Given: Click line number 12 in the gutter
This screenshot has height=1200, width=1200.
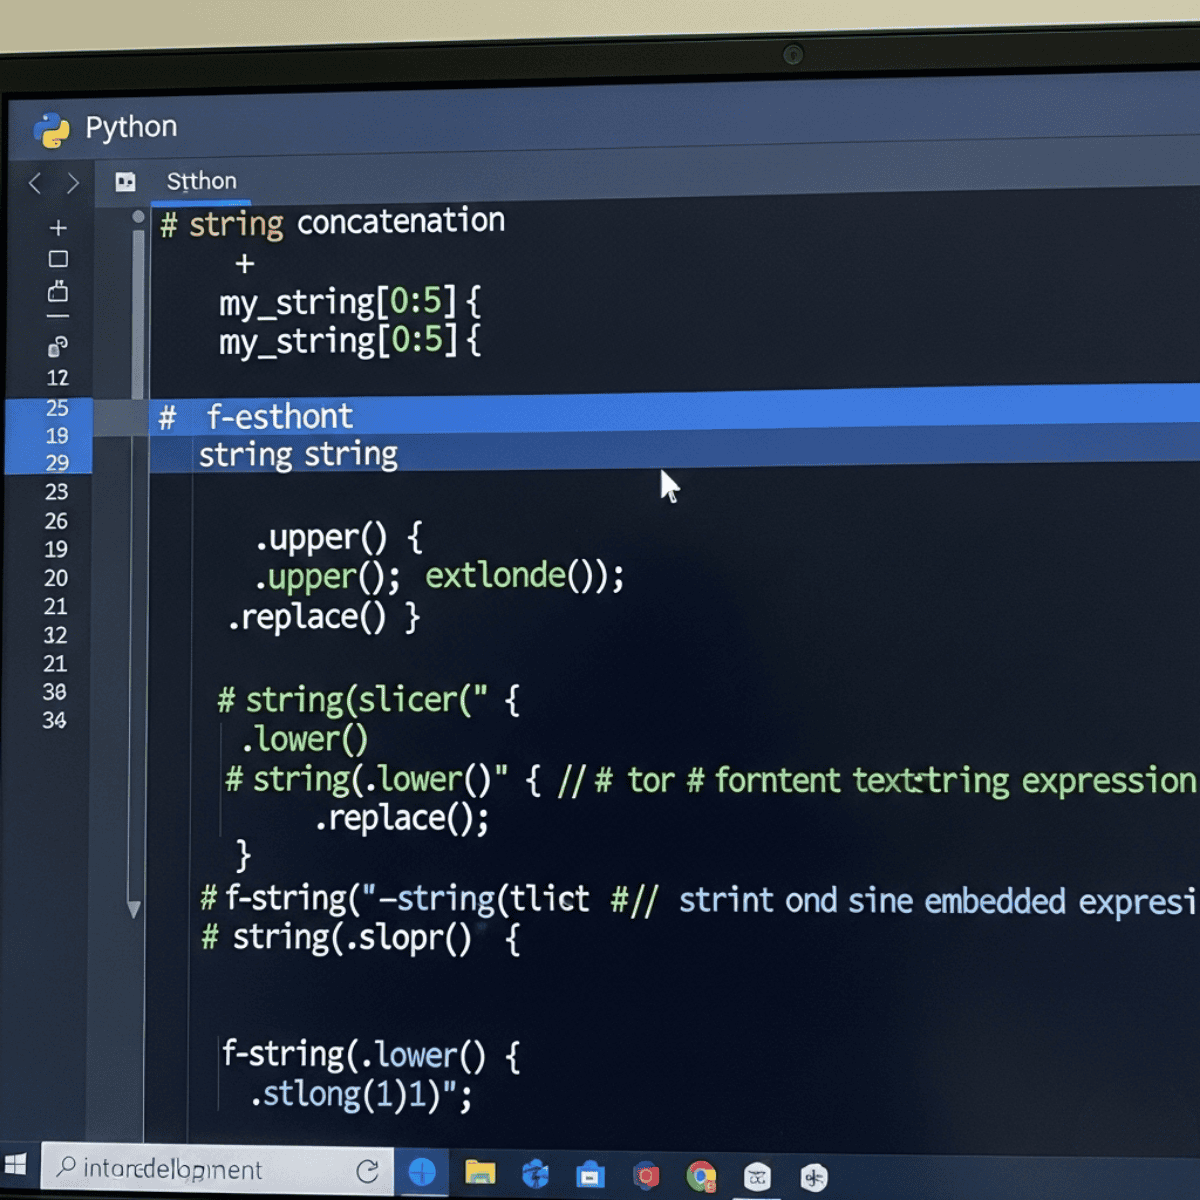Looking at the screenshot, I should (x=58, y=378).
